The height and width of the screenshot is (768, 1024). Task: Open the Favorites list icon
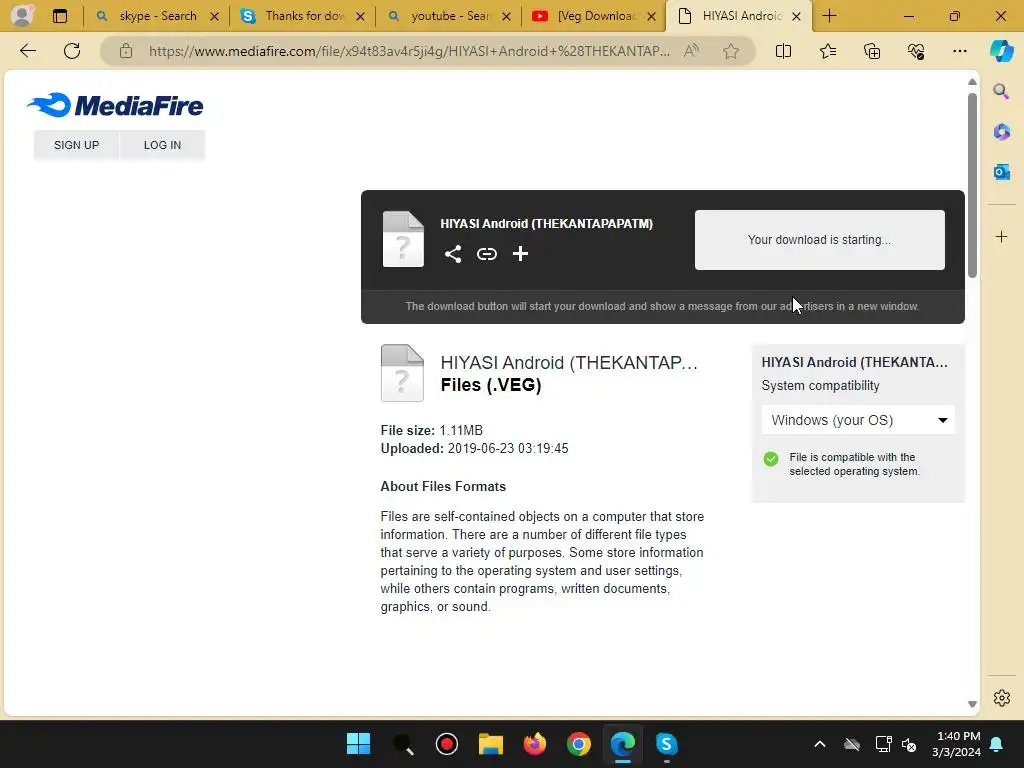point(827,51)
